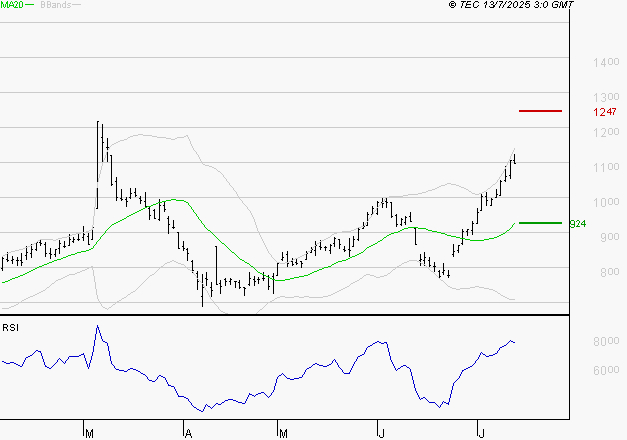This screenshot has width=627, height=440.
Task: Click the MA20 legend label
Action: (12, 5)
